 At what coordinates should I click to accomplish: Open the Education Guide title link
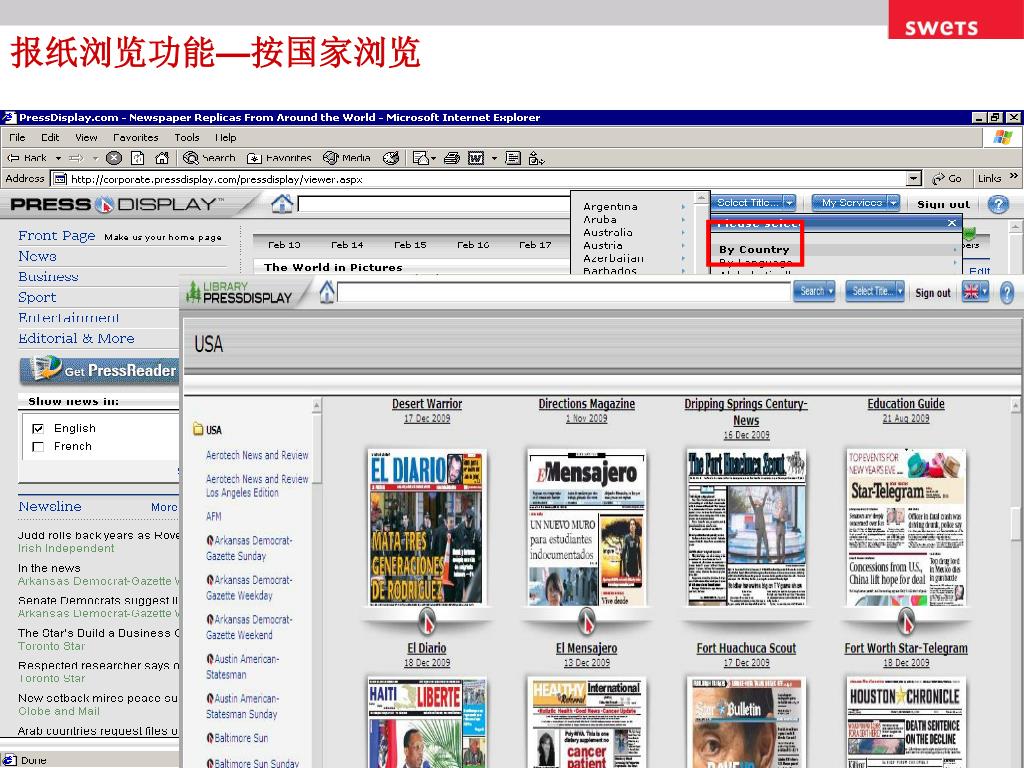[906, 404]
